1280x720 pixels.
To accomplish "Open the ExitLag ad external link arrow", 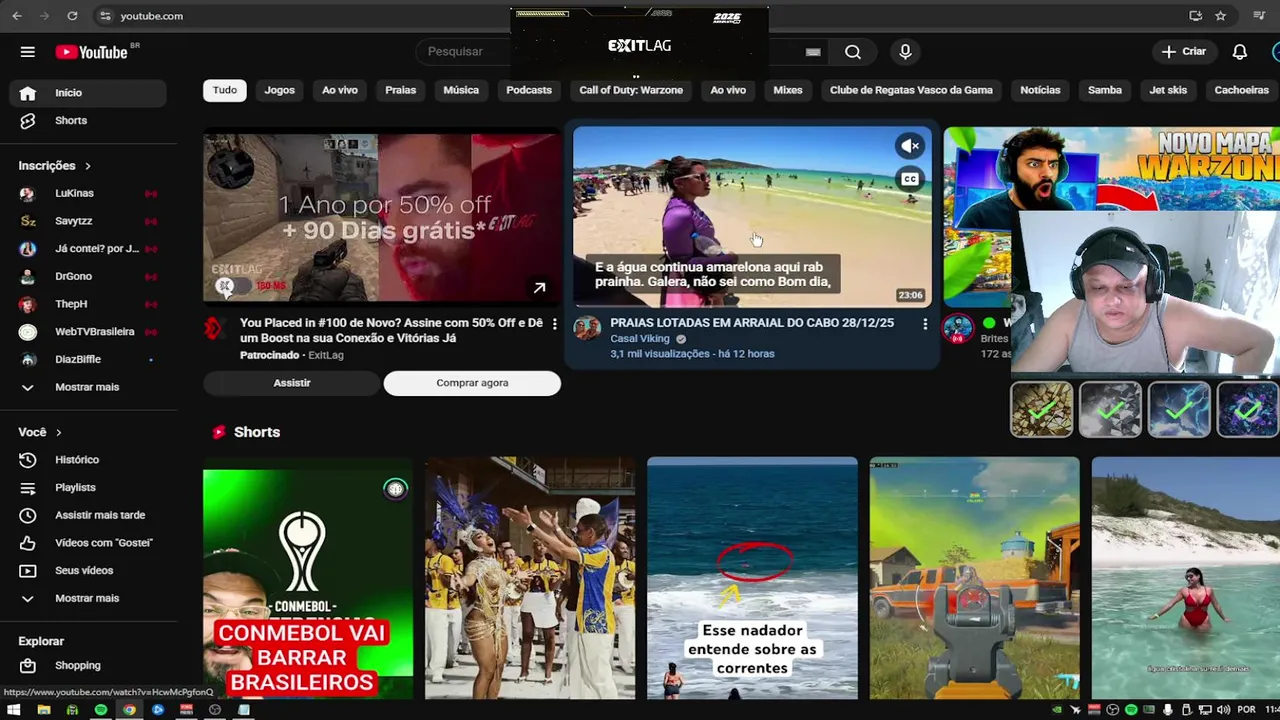I will (x=539, y=288).
